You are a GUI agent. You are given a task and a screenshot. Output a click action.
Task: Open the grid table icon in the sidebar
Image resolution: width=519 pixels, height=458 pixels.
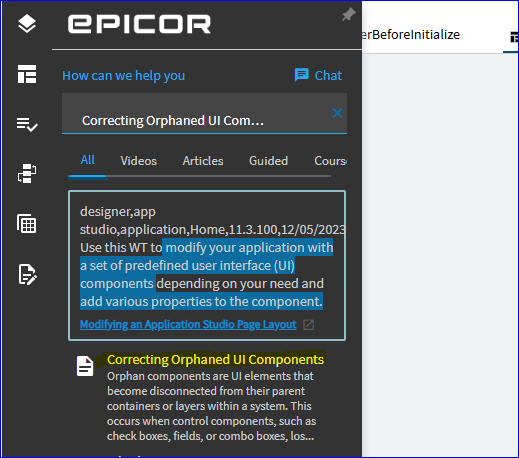(x=27, y=224)
